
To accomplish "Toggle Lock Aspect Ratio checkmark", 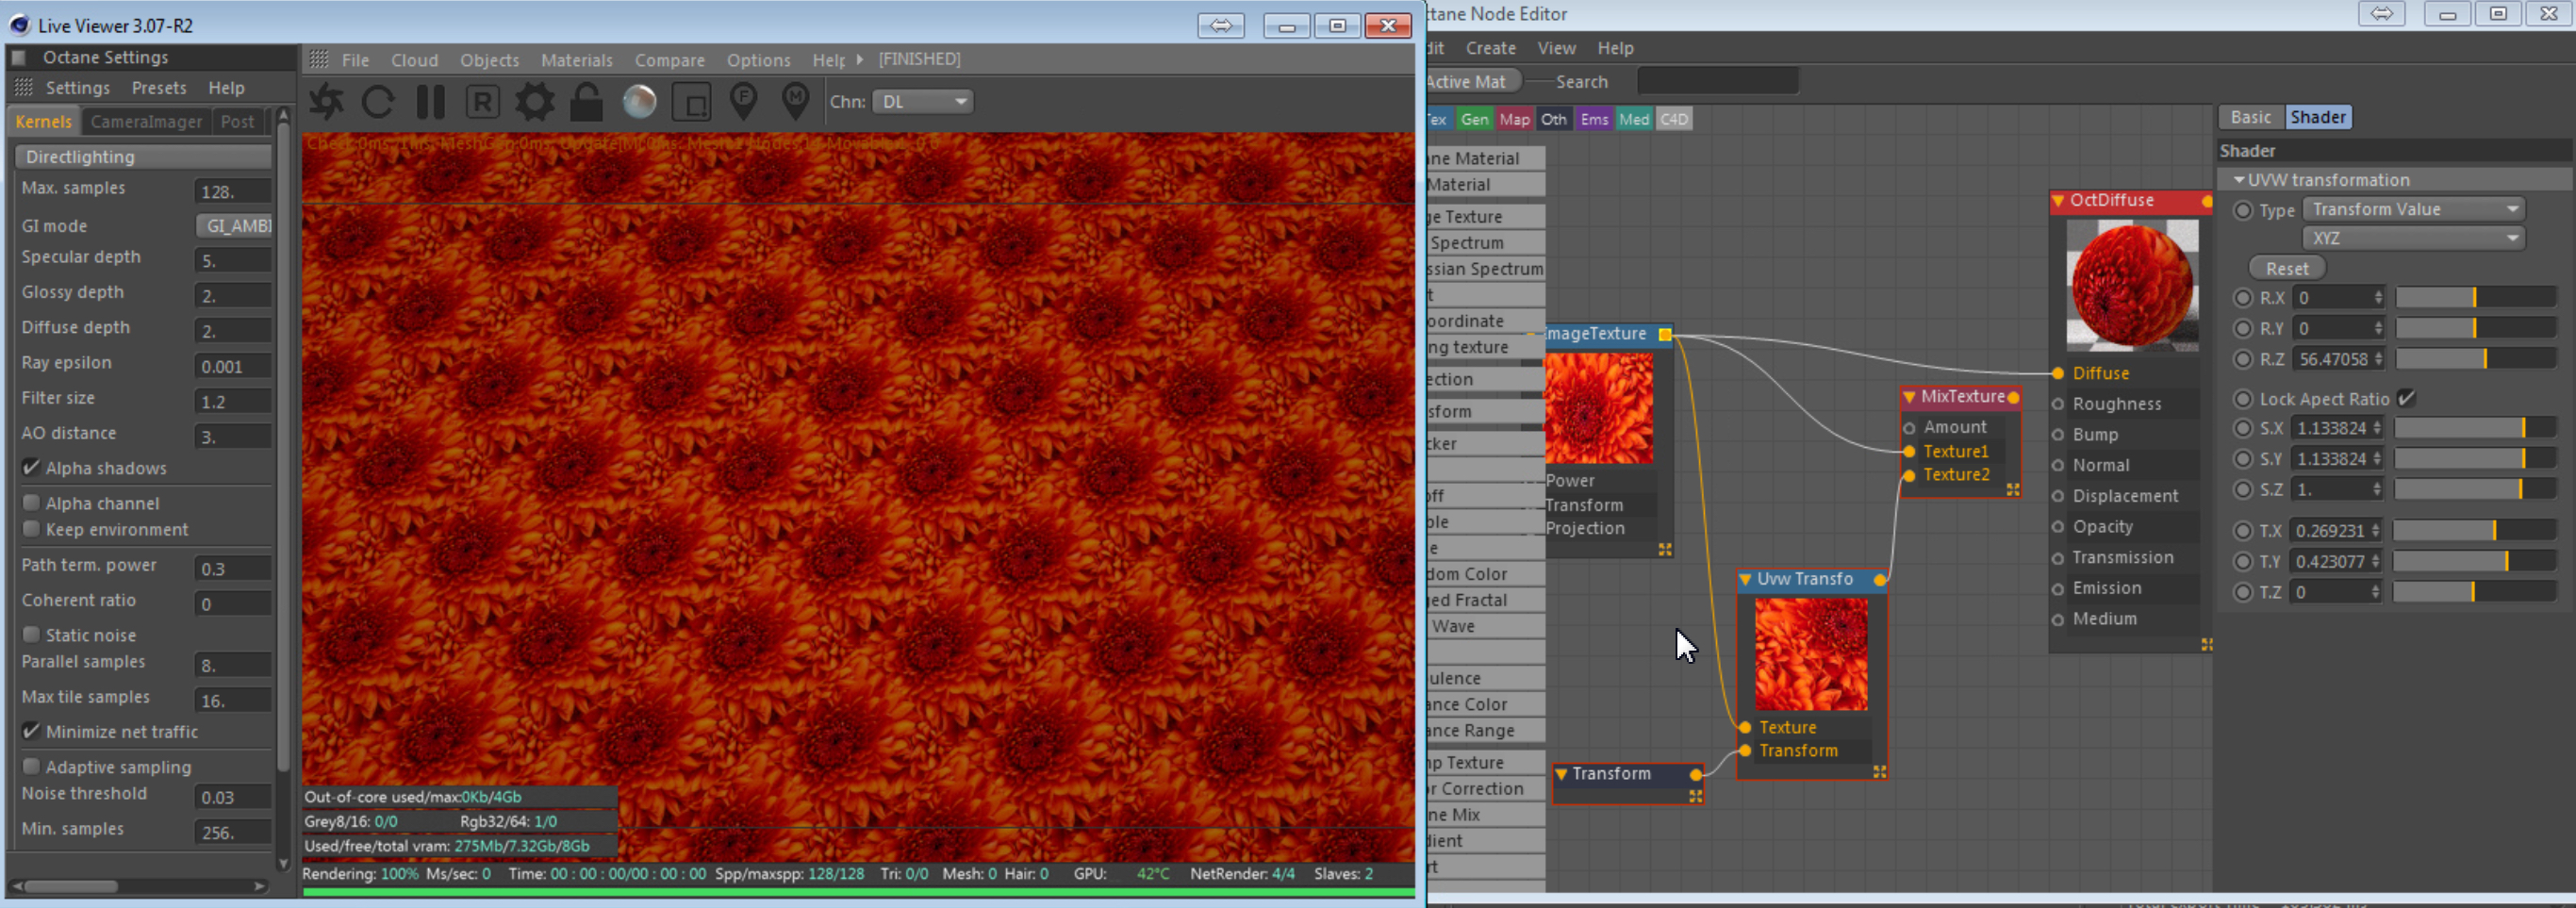I will tap(2407, 398).
